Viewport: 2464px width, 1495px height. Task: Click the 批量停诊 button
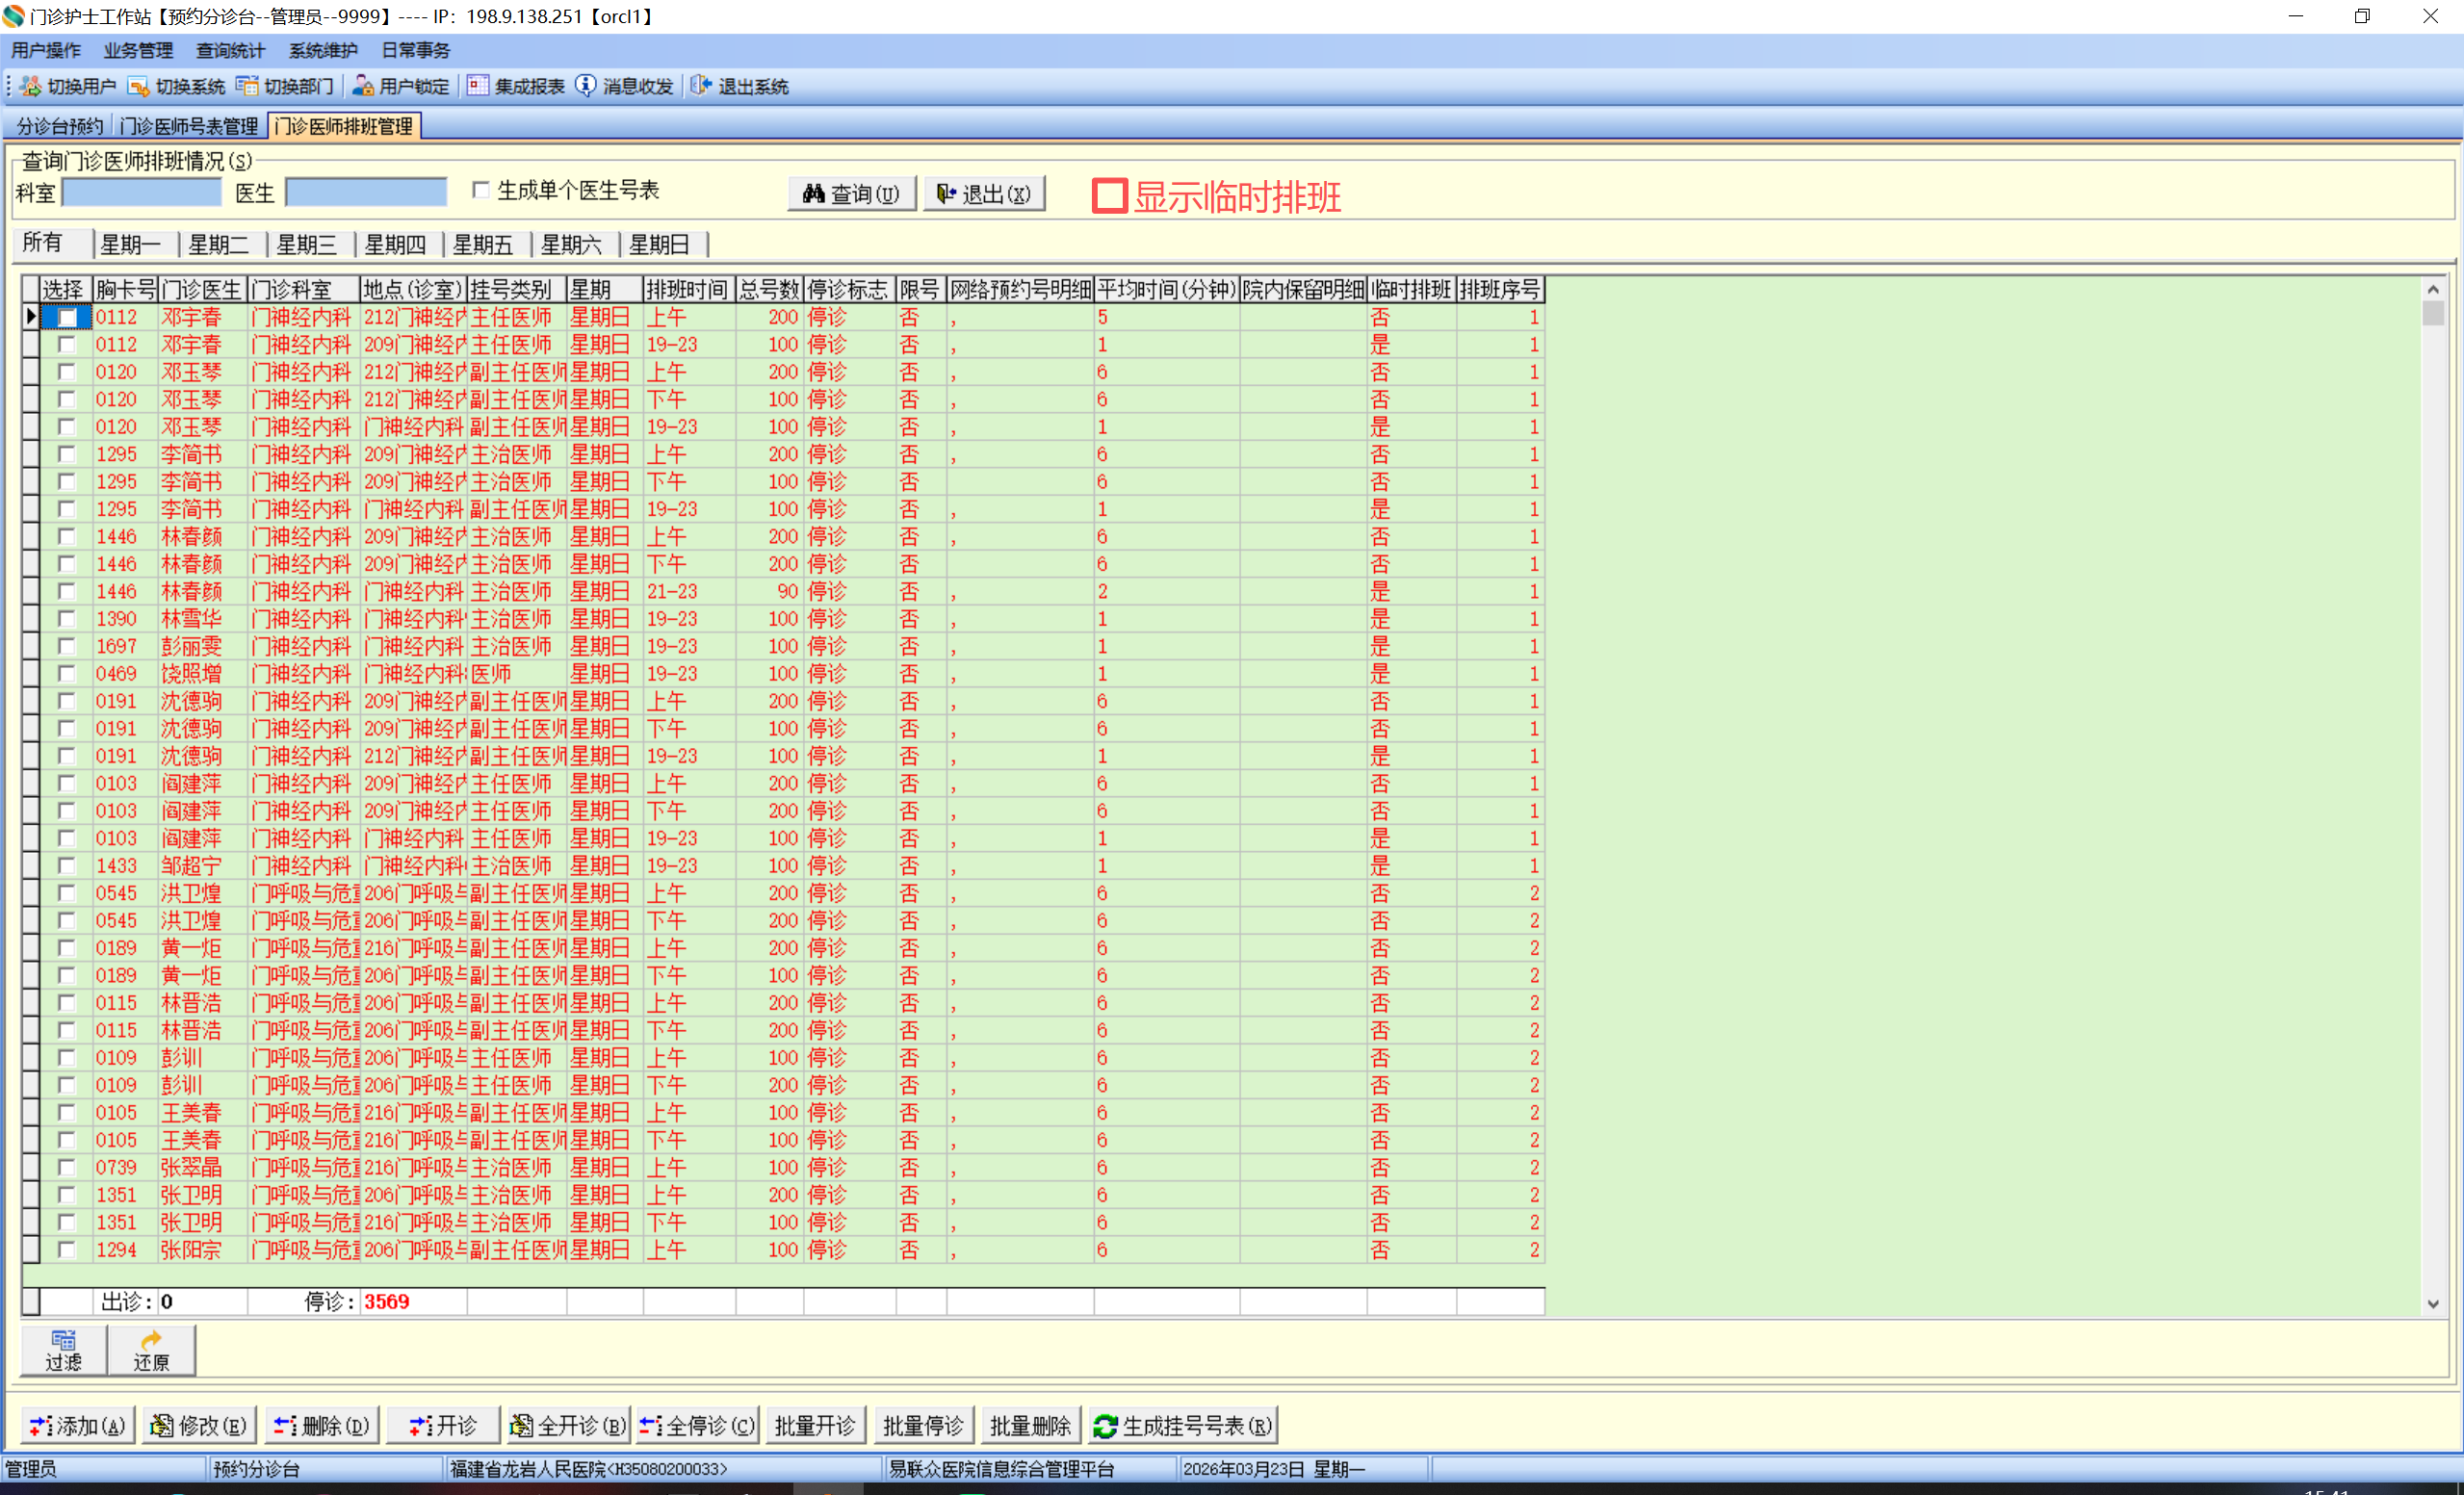tap(922, 1425)
